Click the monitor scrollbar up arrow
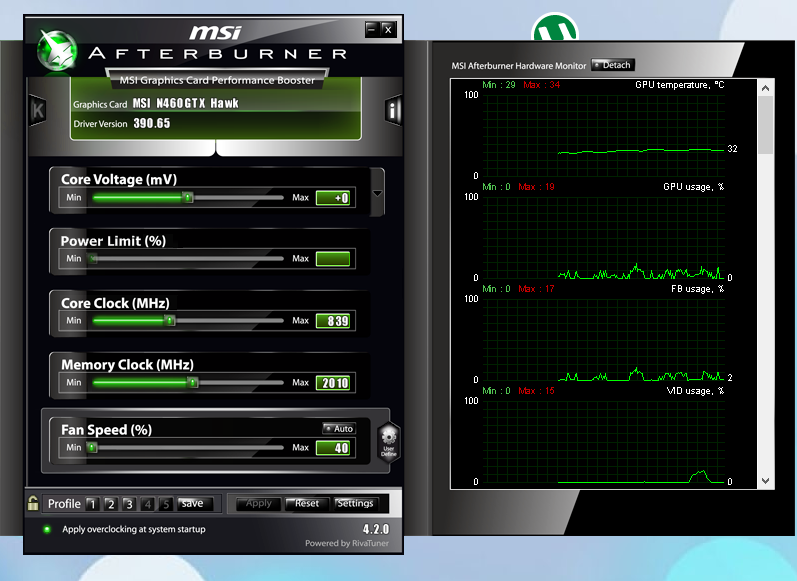 pyautogui.click(x=765, y=88)
